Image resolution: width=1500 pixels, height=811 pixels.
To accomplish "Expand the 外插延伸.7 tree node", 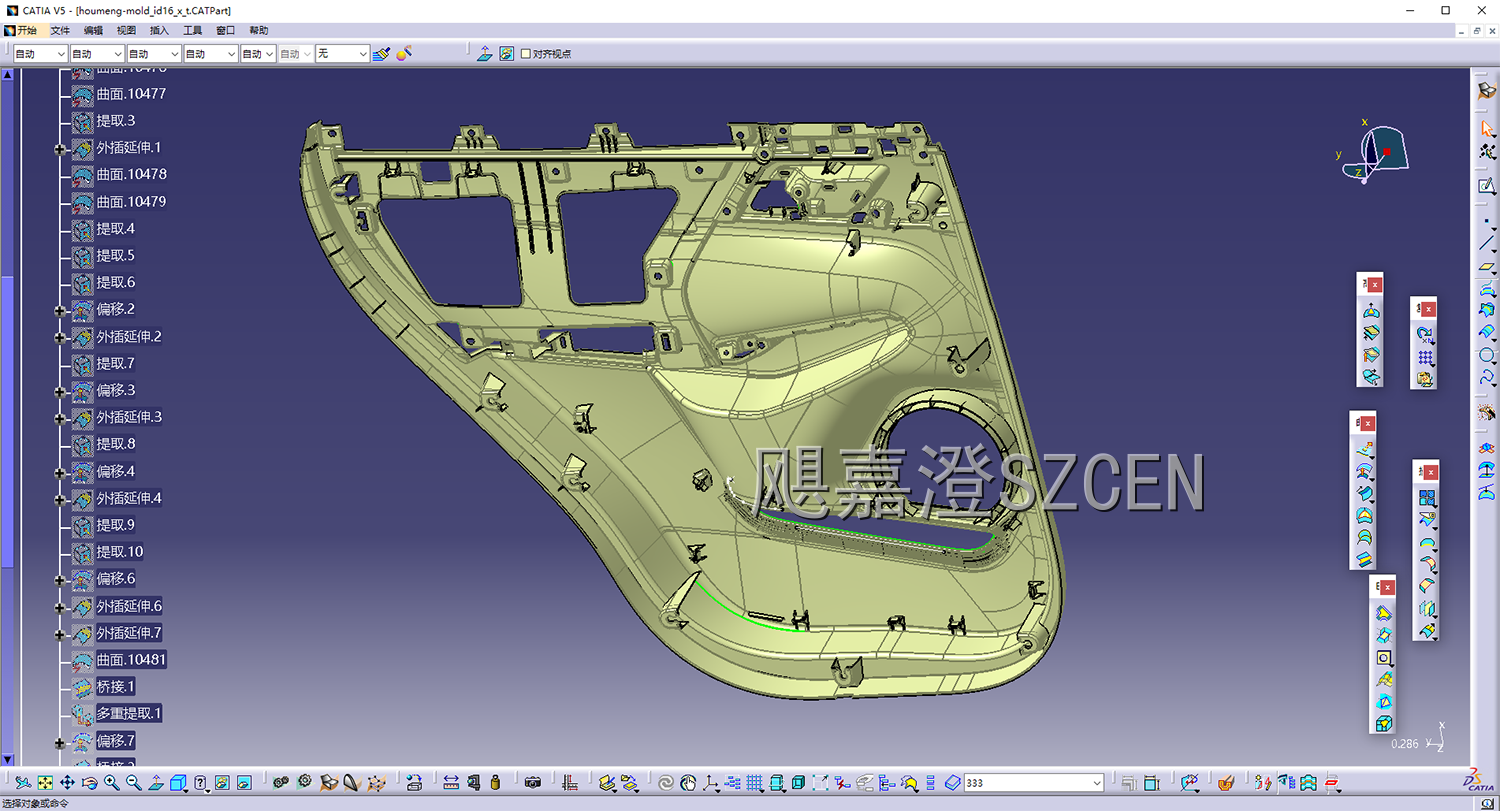I will (x=60, y=635).
